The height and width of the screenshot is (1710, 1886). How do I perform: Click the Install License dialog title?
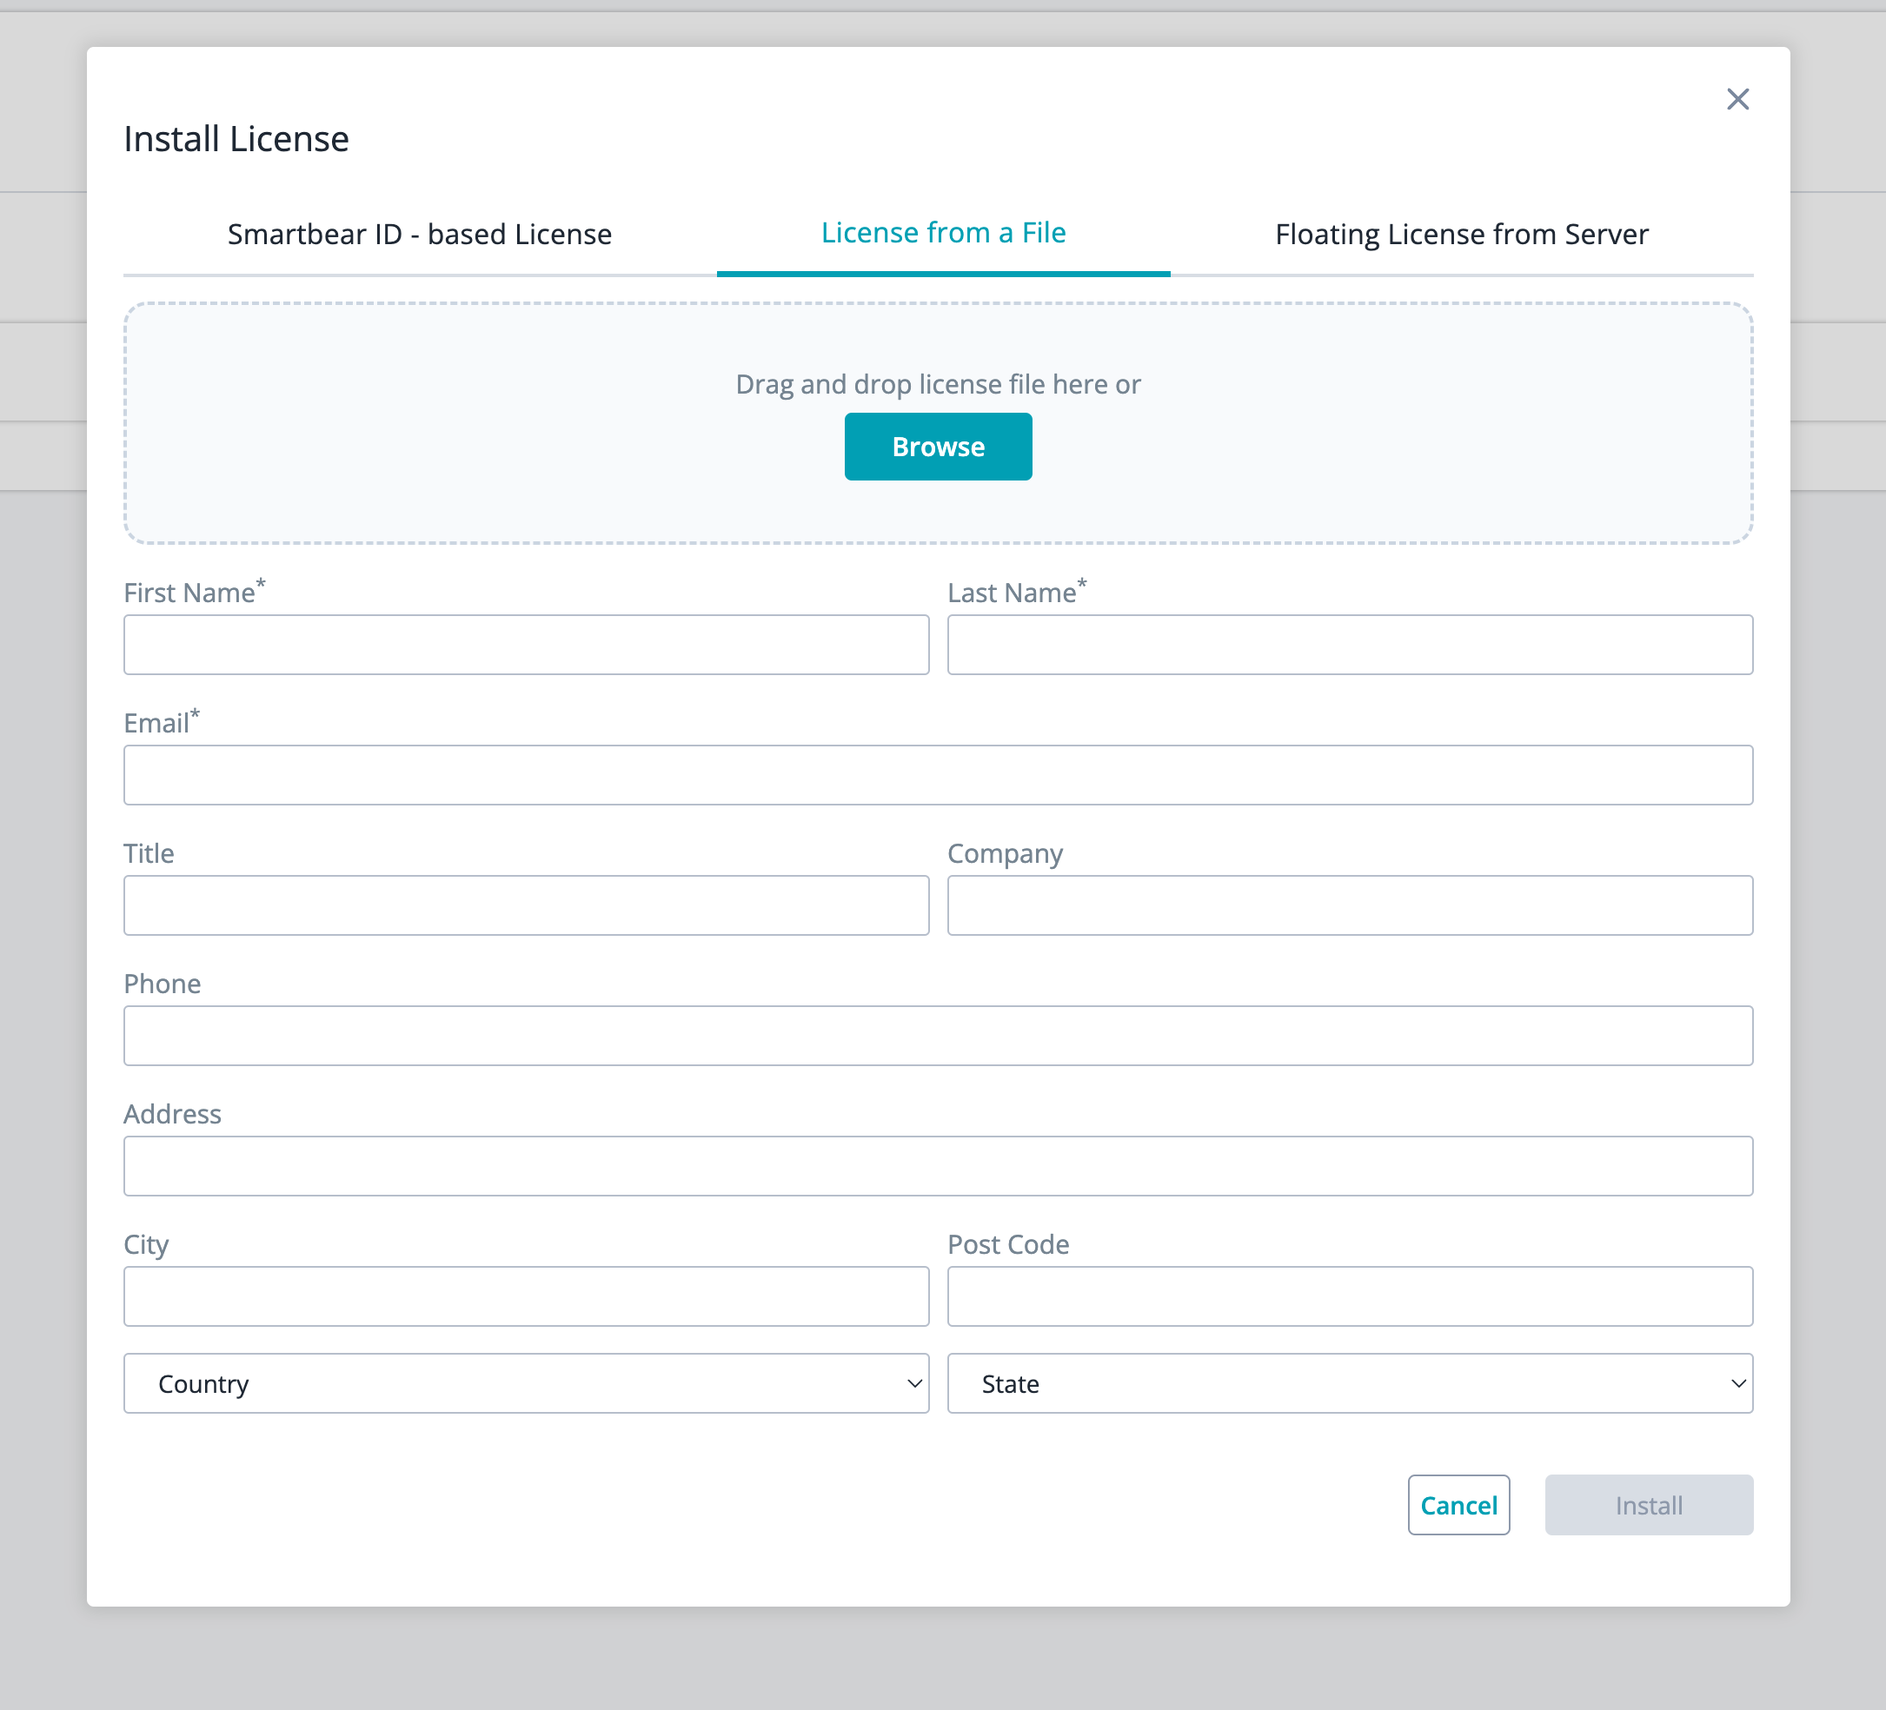(237, 139)
